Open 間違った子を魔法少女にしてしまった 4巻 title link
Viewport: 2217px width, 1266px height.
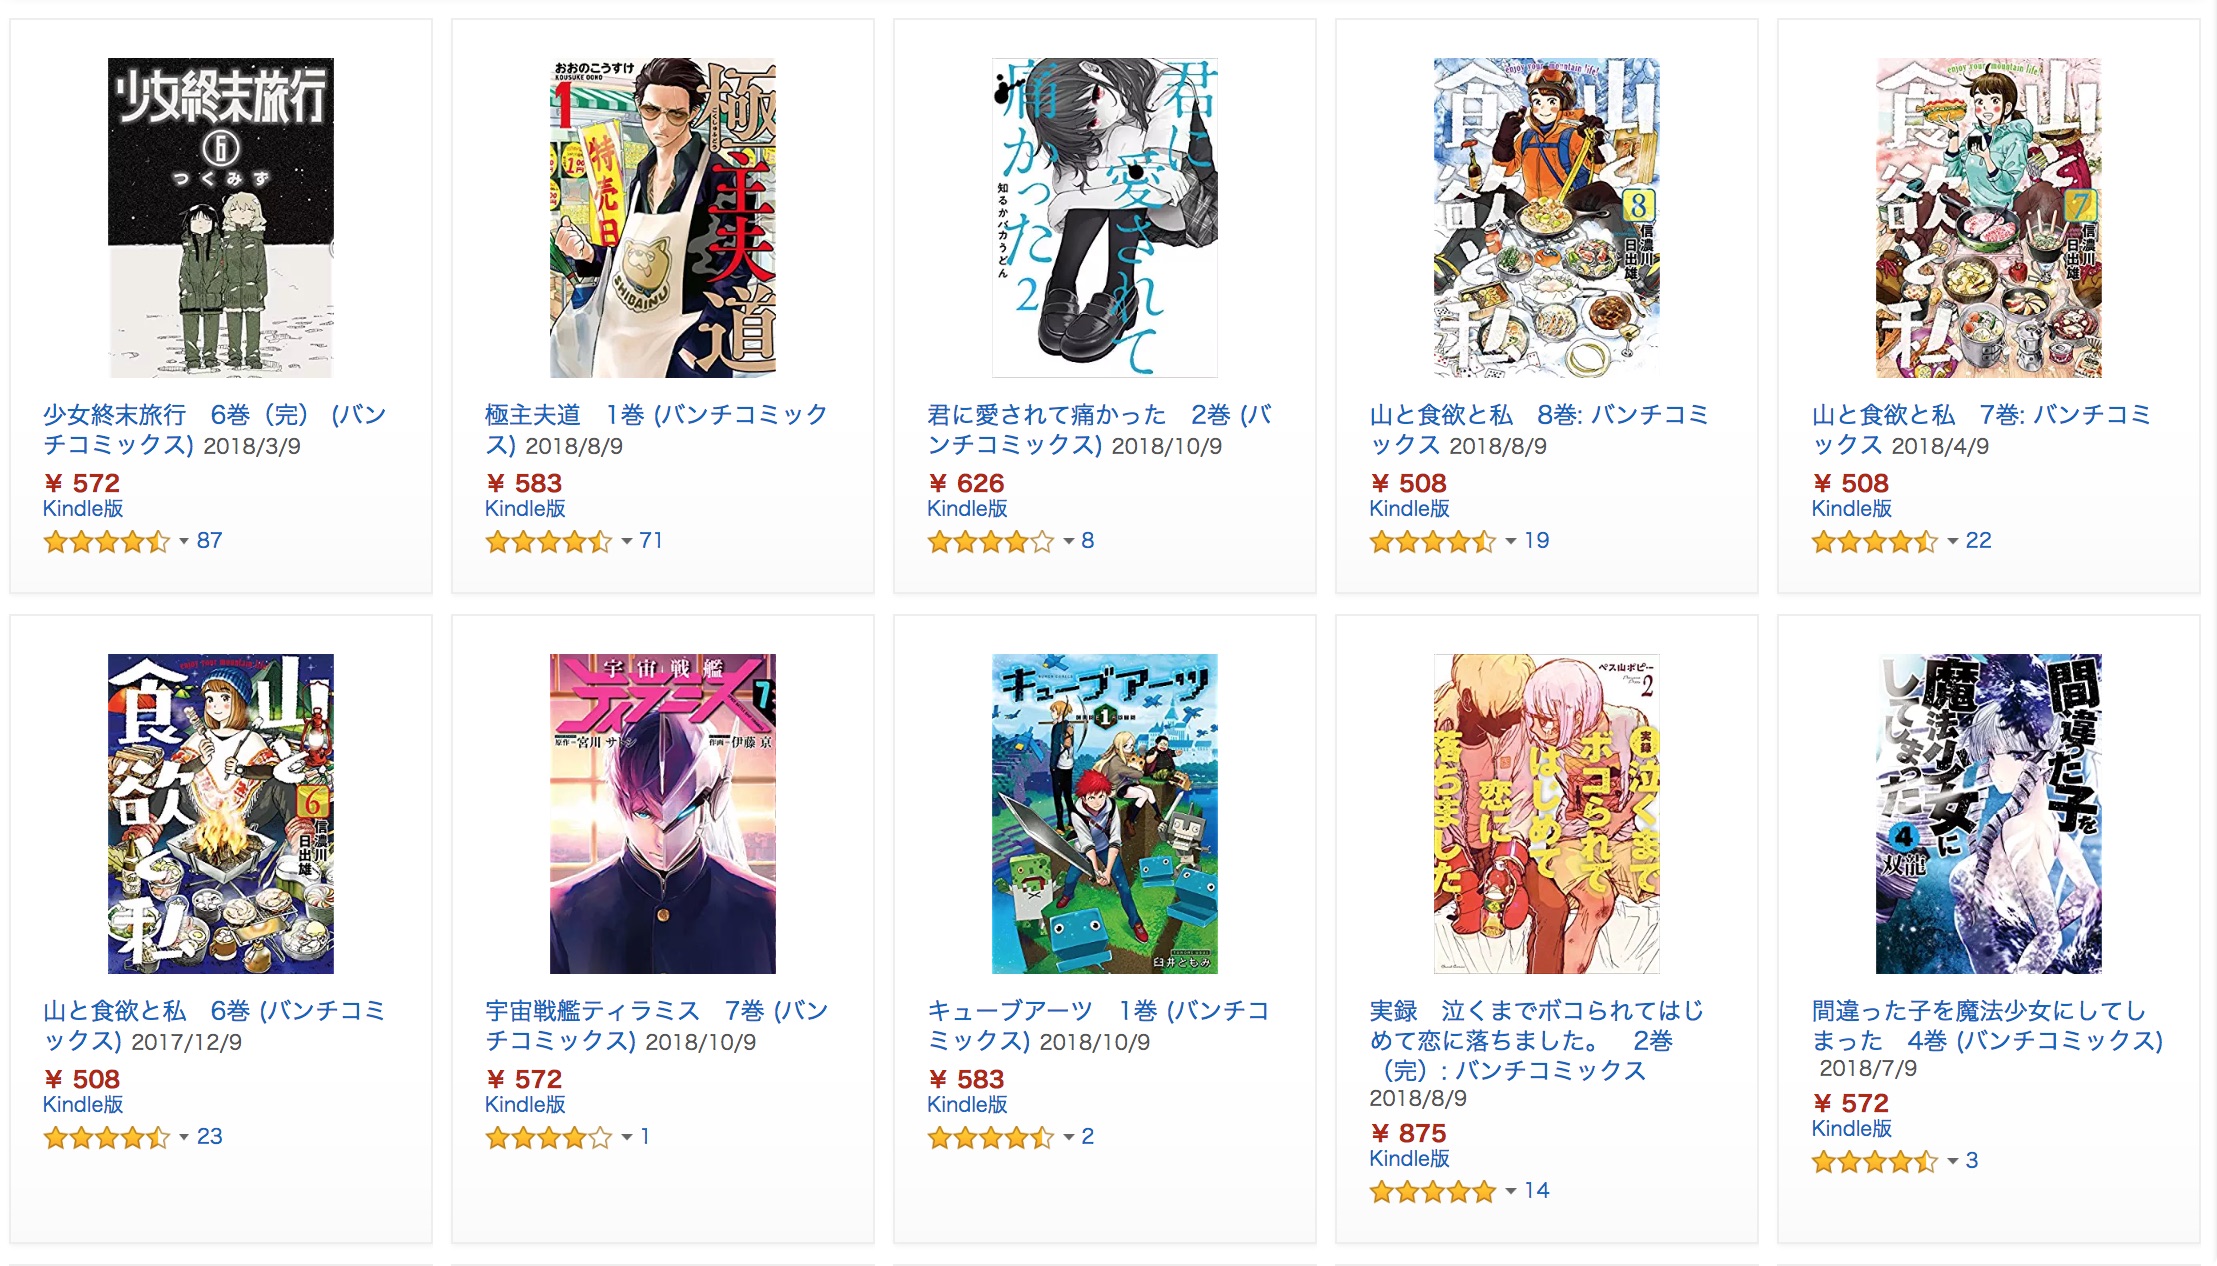point(1987,1026)
